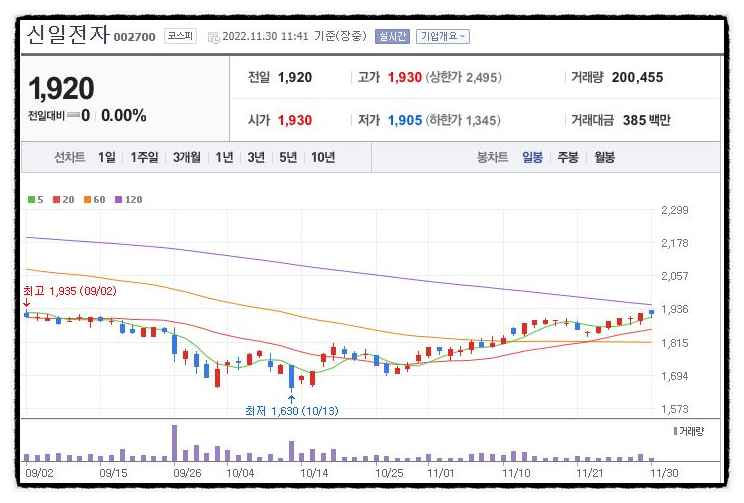This screenshot has width=744, height=503.
Task: Click the 2,299 price axis label
Action: click(675, 210)
